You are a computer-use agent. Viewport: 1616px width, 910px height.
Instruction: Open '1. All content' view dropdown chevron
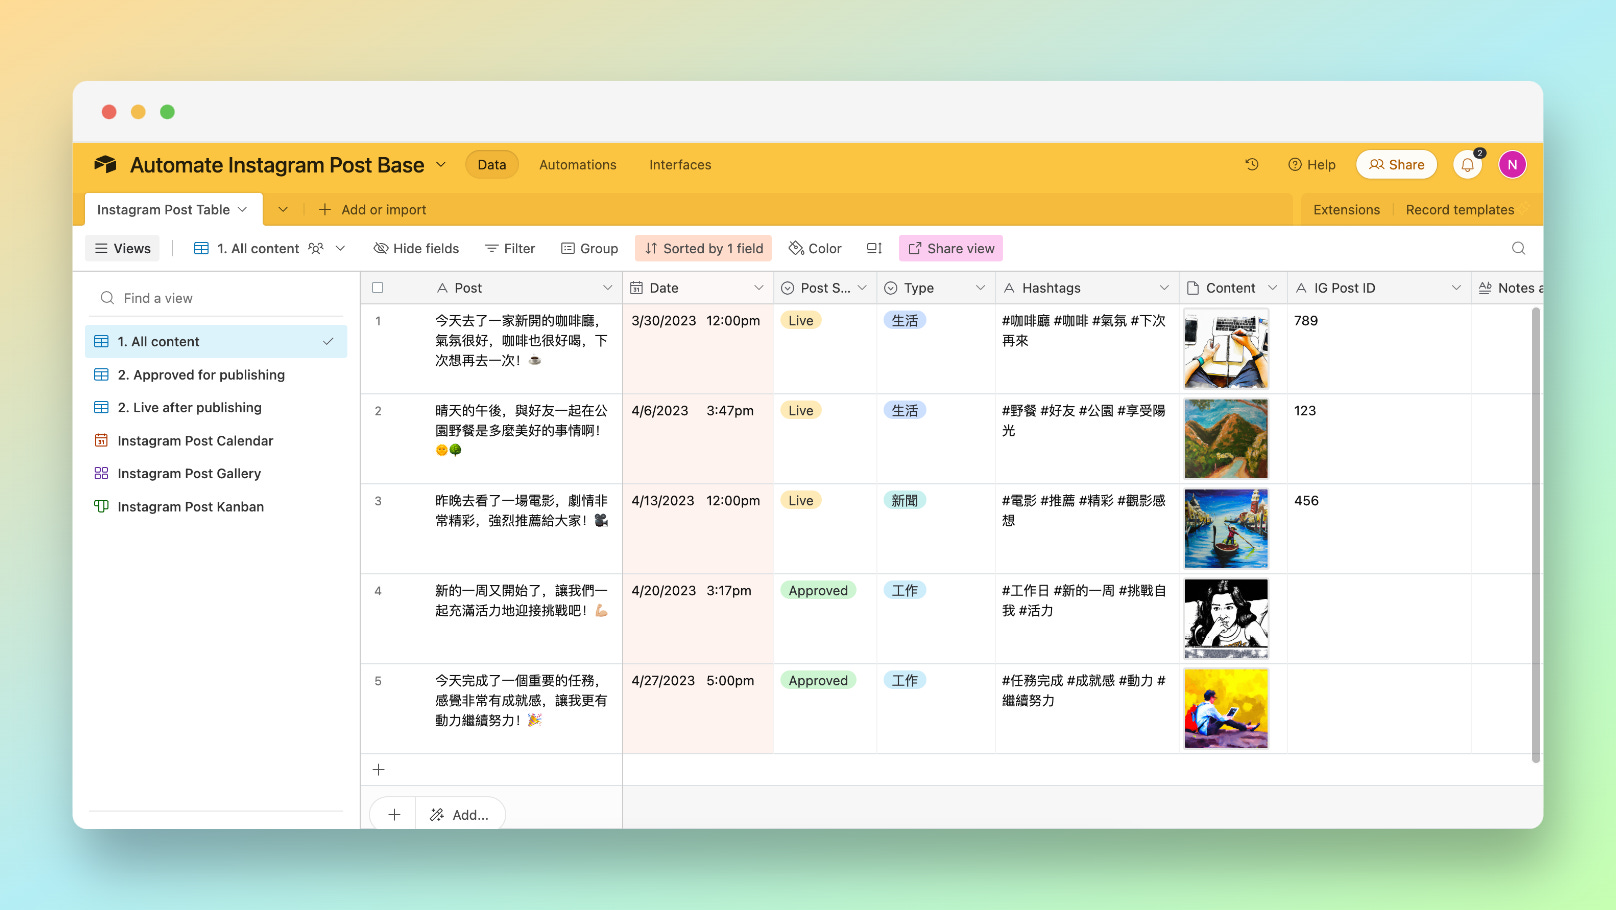[340, 248]
